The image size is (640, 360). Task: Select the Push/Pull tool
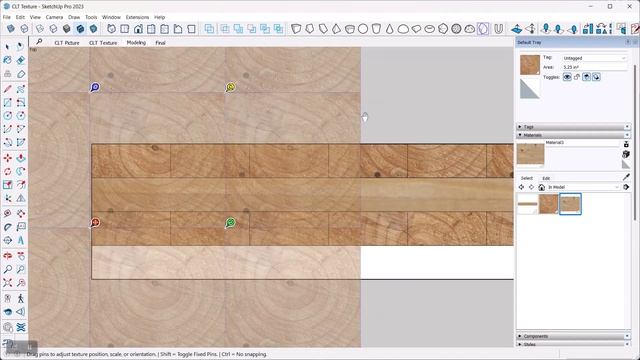20,158
